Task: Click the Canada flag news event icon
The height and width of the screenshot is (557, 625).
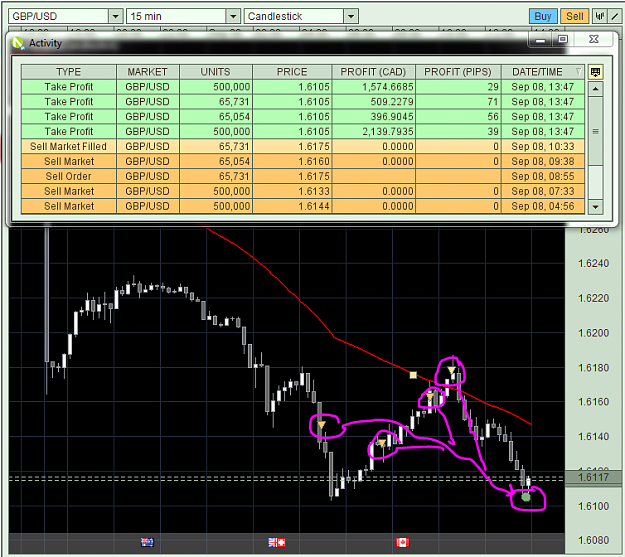Action: (x=403, y=542)
